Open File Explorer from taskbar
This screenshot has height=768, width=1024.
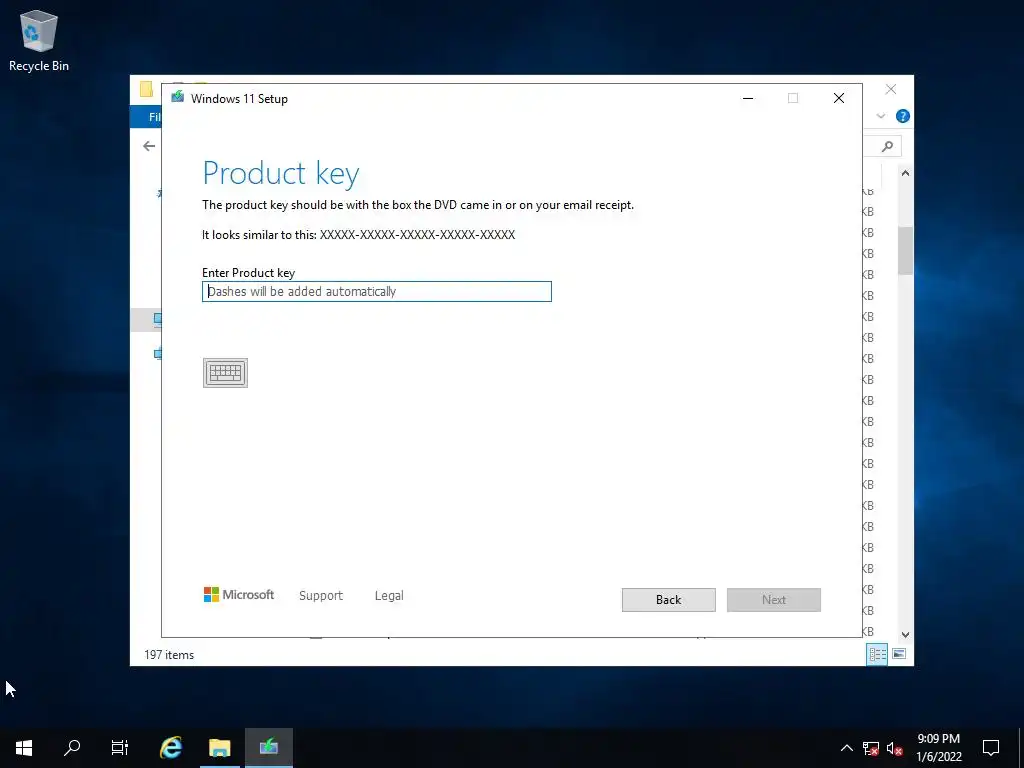pos(220,748)
